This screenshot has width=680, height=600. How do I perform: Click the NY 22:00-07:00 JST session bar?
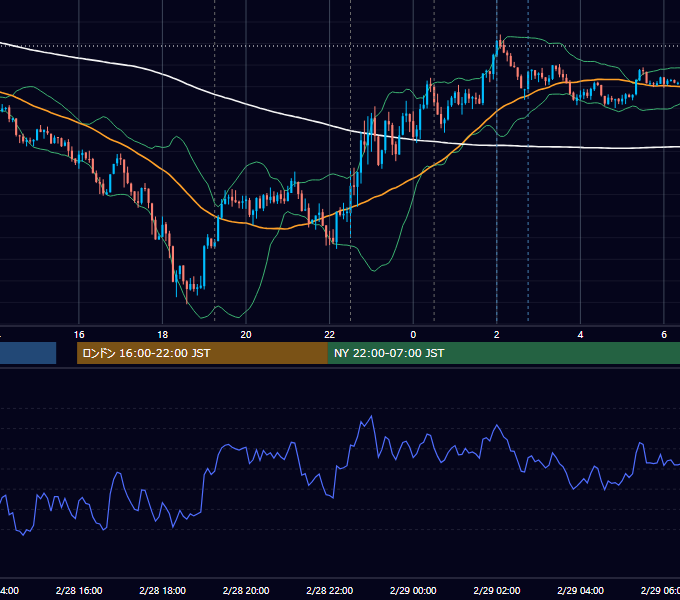coord(503,353)
